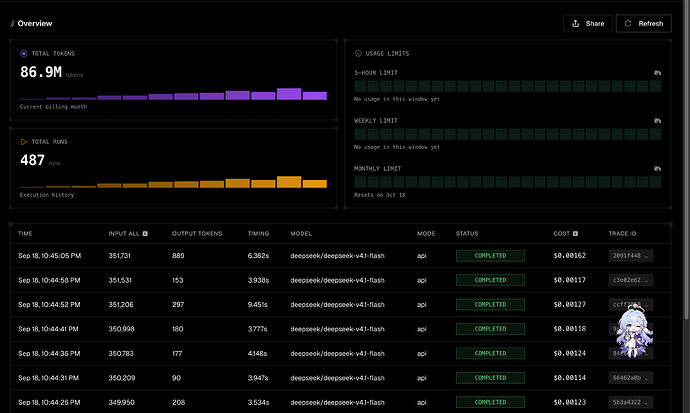Open the Share button
Viewport: 690px width, 413px height.
click(x=588, y=23)
